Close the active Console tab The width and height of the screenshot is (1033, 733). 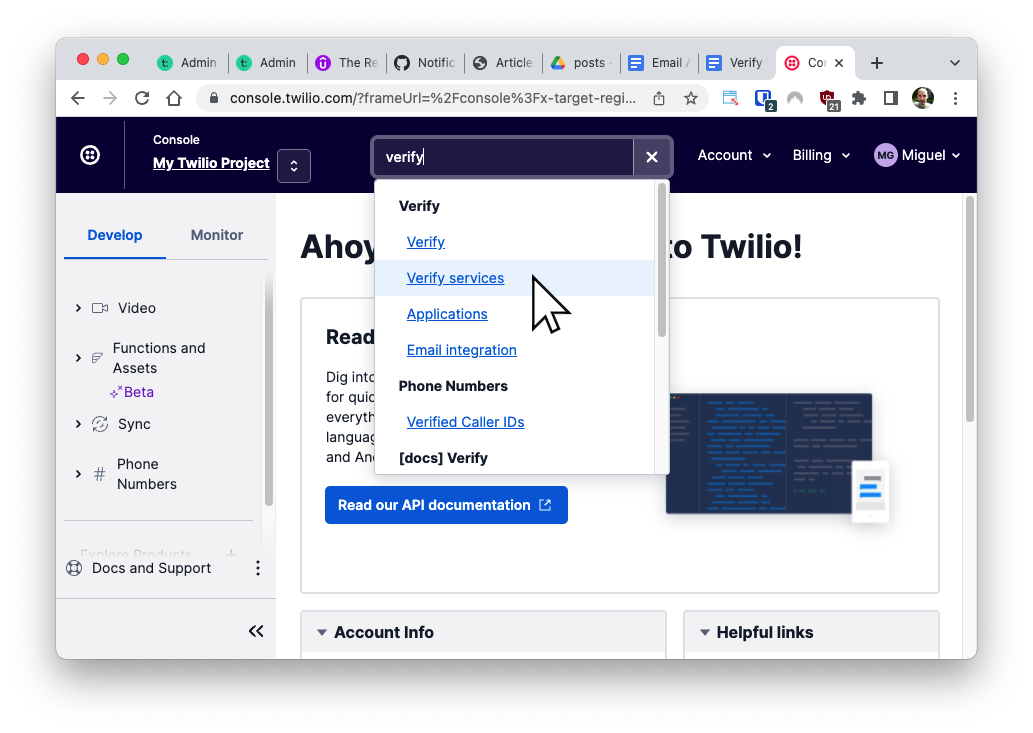coord(839,63)
